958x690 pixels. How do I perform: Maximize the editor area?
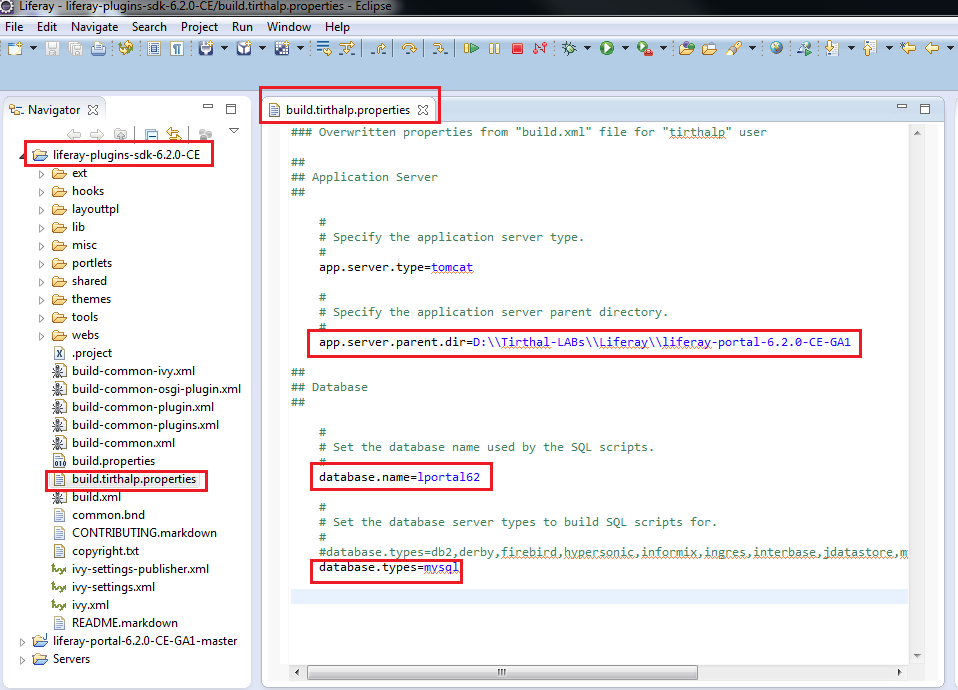[925, 109]
